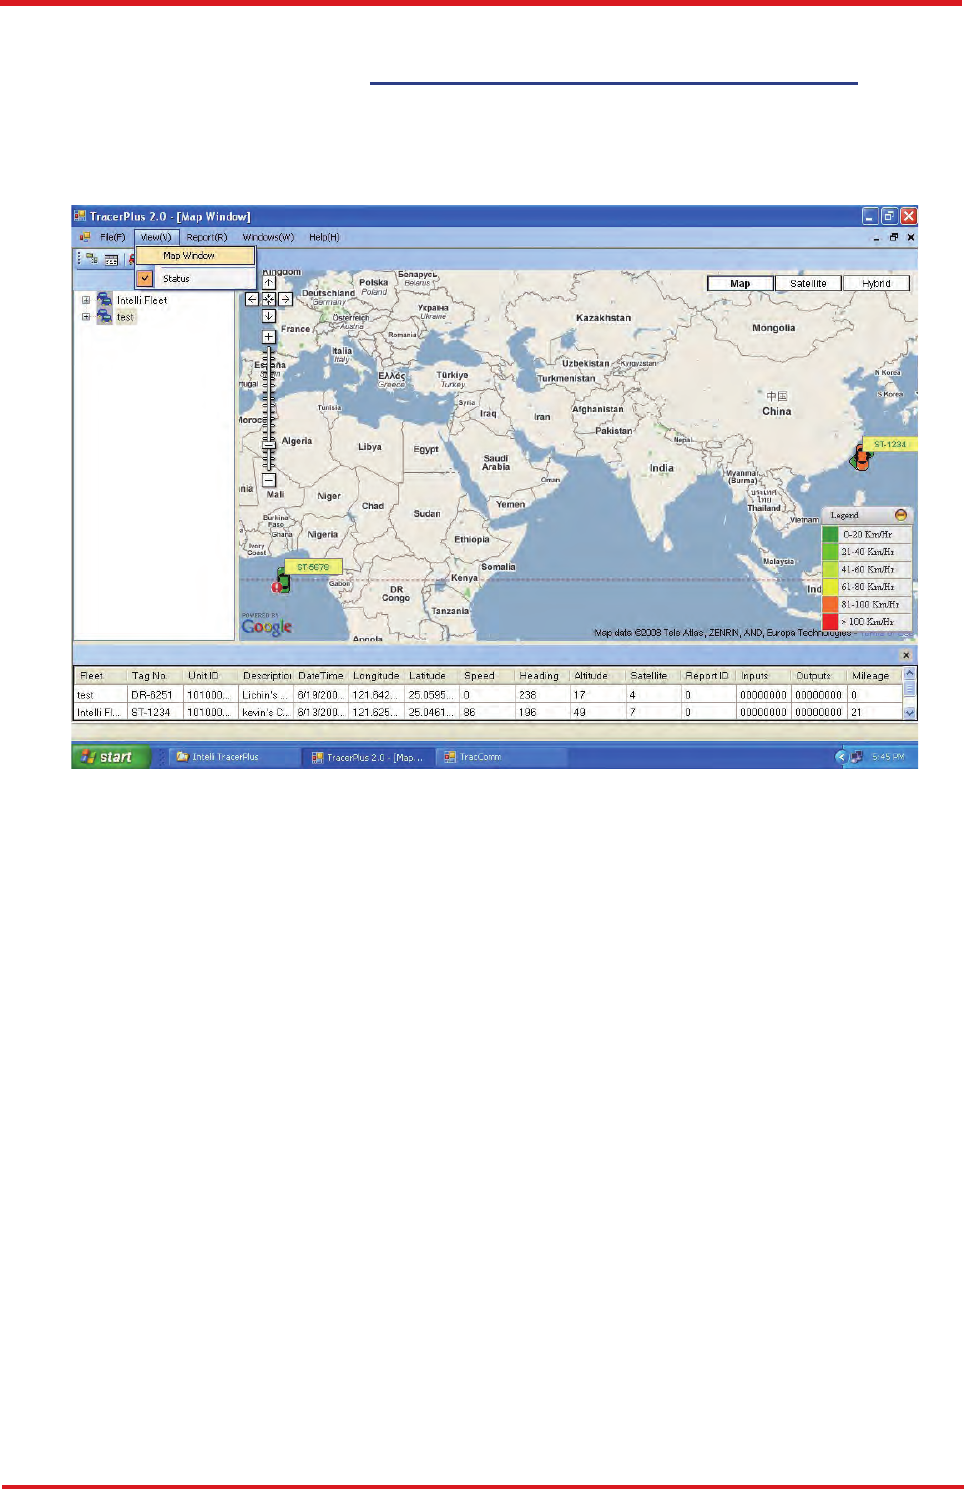Click the 'kevin's C...' description cell

(x=266, y=712)
